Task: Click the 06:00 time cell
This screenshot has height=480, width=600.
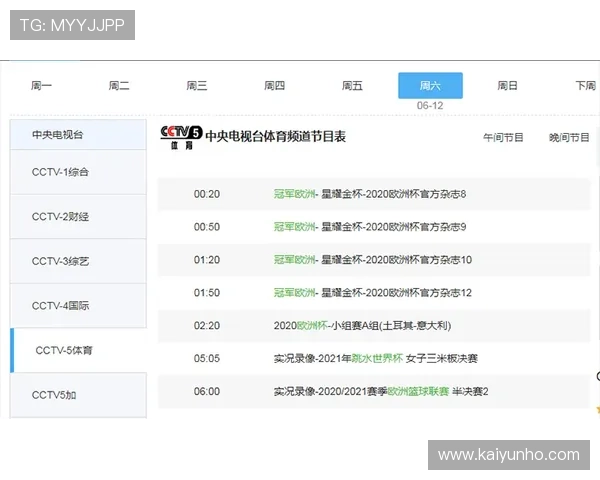Action: coord(207,392)
